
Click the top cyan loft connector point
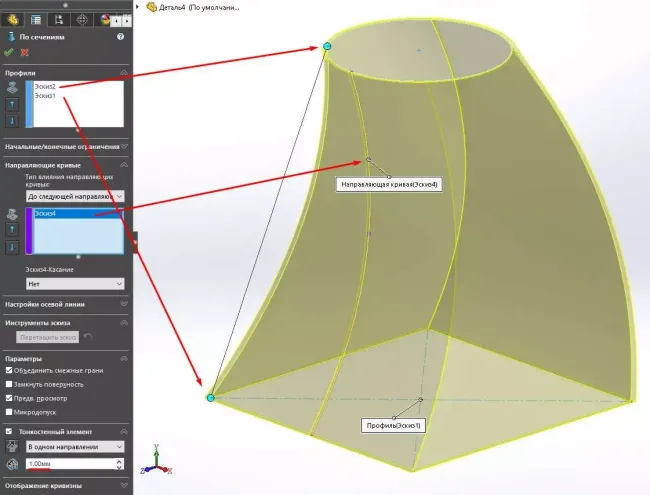(x=327, y=46)
